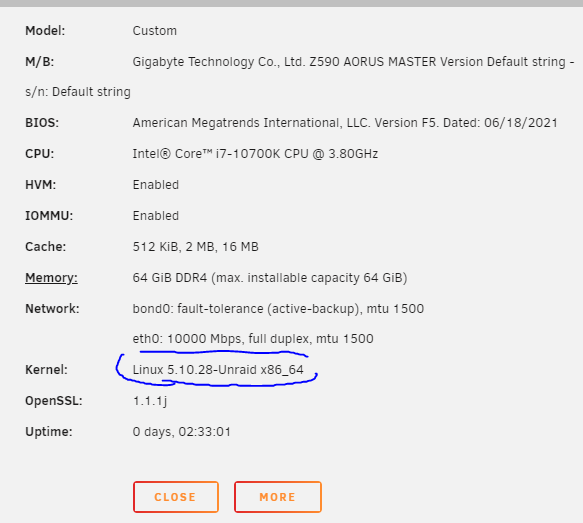This screenshot has height=523, width=583.
Task: Select the HVM "Enabled" value
Action: [x=156, y=185]
